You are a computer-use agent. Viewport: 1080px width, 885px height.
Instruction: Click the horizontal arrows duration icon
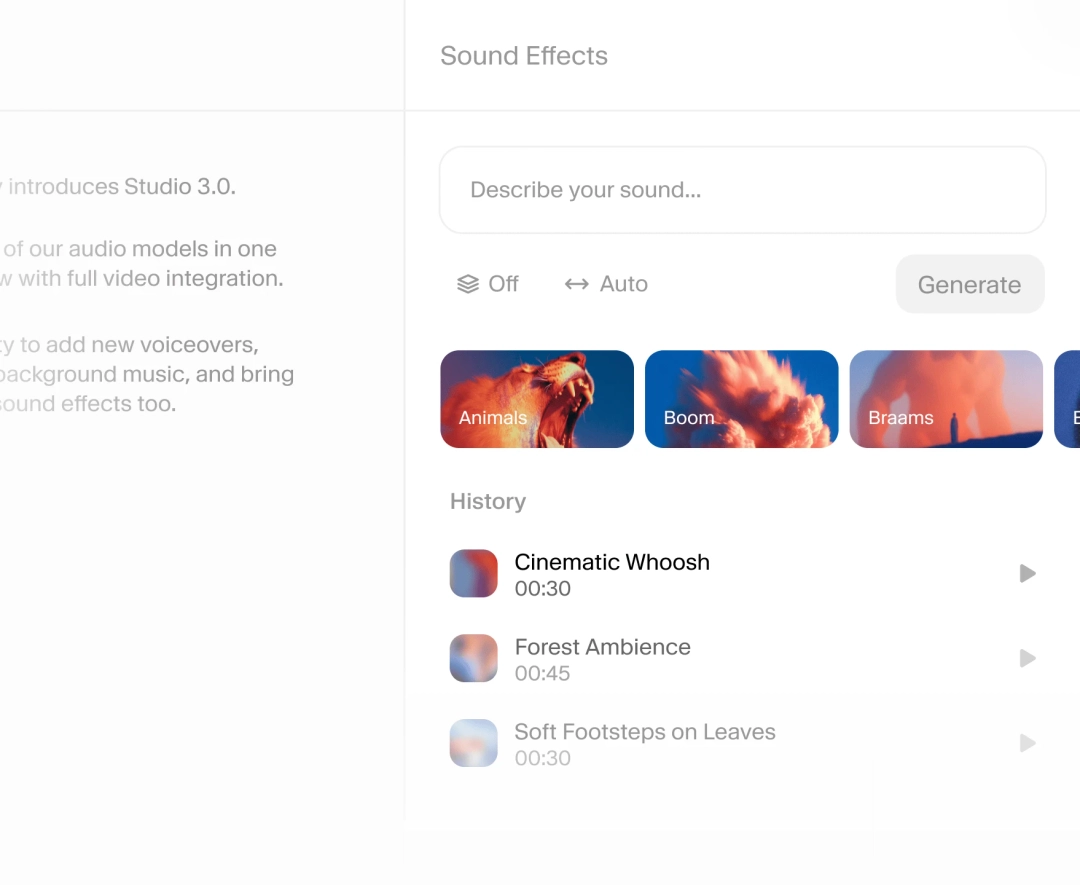coord(575,284)
